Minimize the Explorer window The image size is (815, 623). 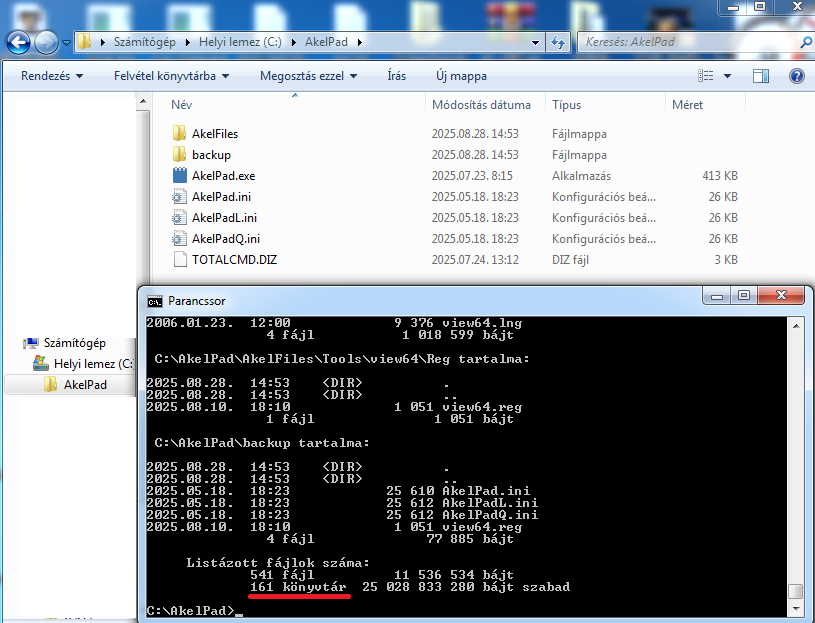click(733, 7)
